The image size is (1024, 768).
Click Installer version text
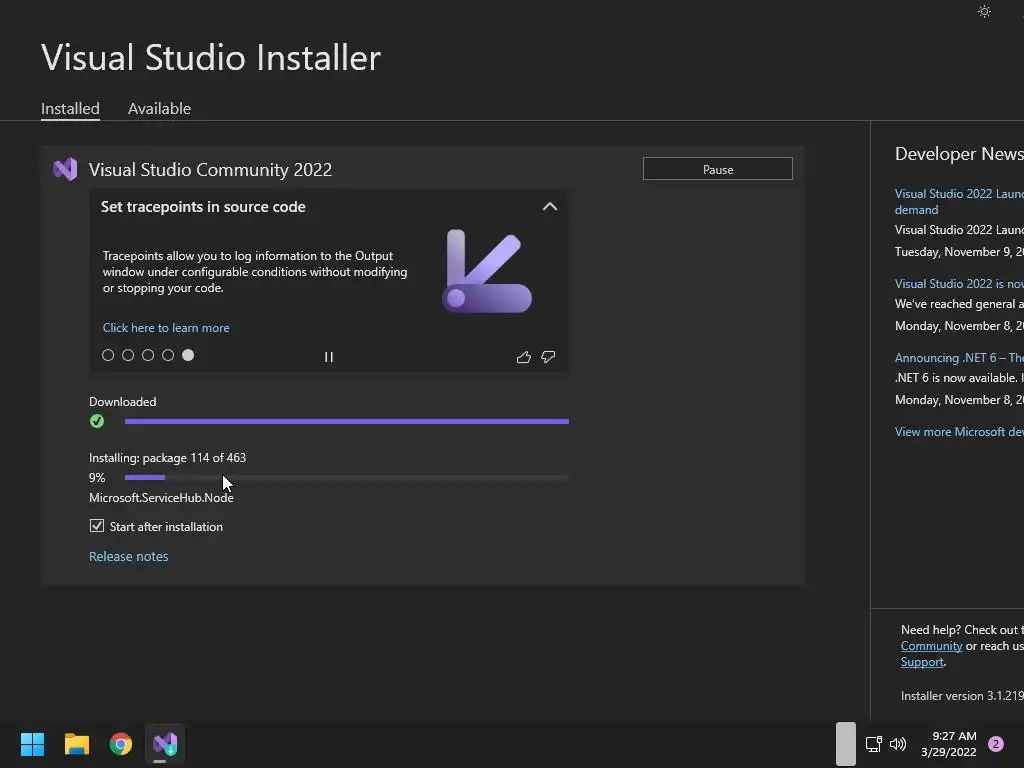tap(962, 696)
